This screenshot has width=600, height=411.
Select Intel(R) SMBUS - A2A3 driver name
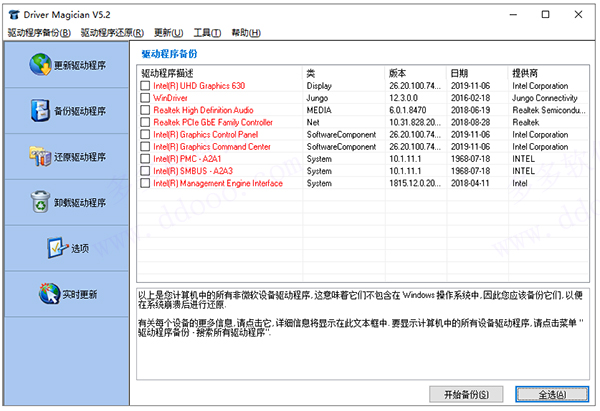pyautogui.click(x=193, y=171)
